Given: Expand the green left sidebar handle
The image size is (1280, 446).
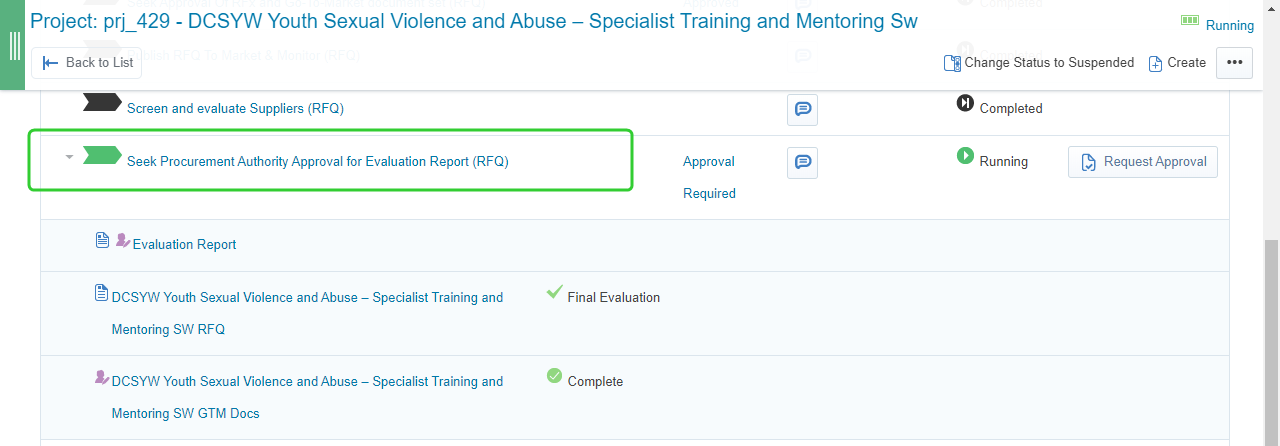Looking at the screenshot, I should [x=13, y=45].
